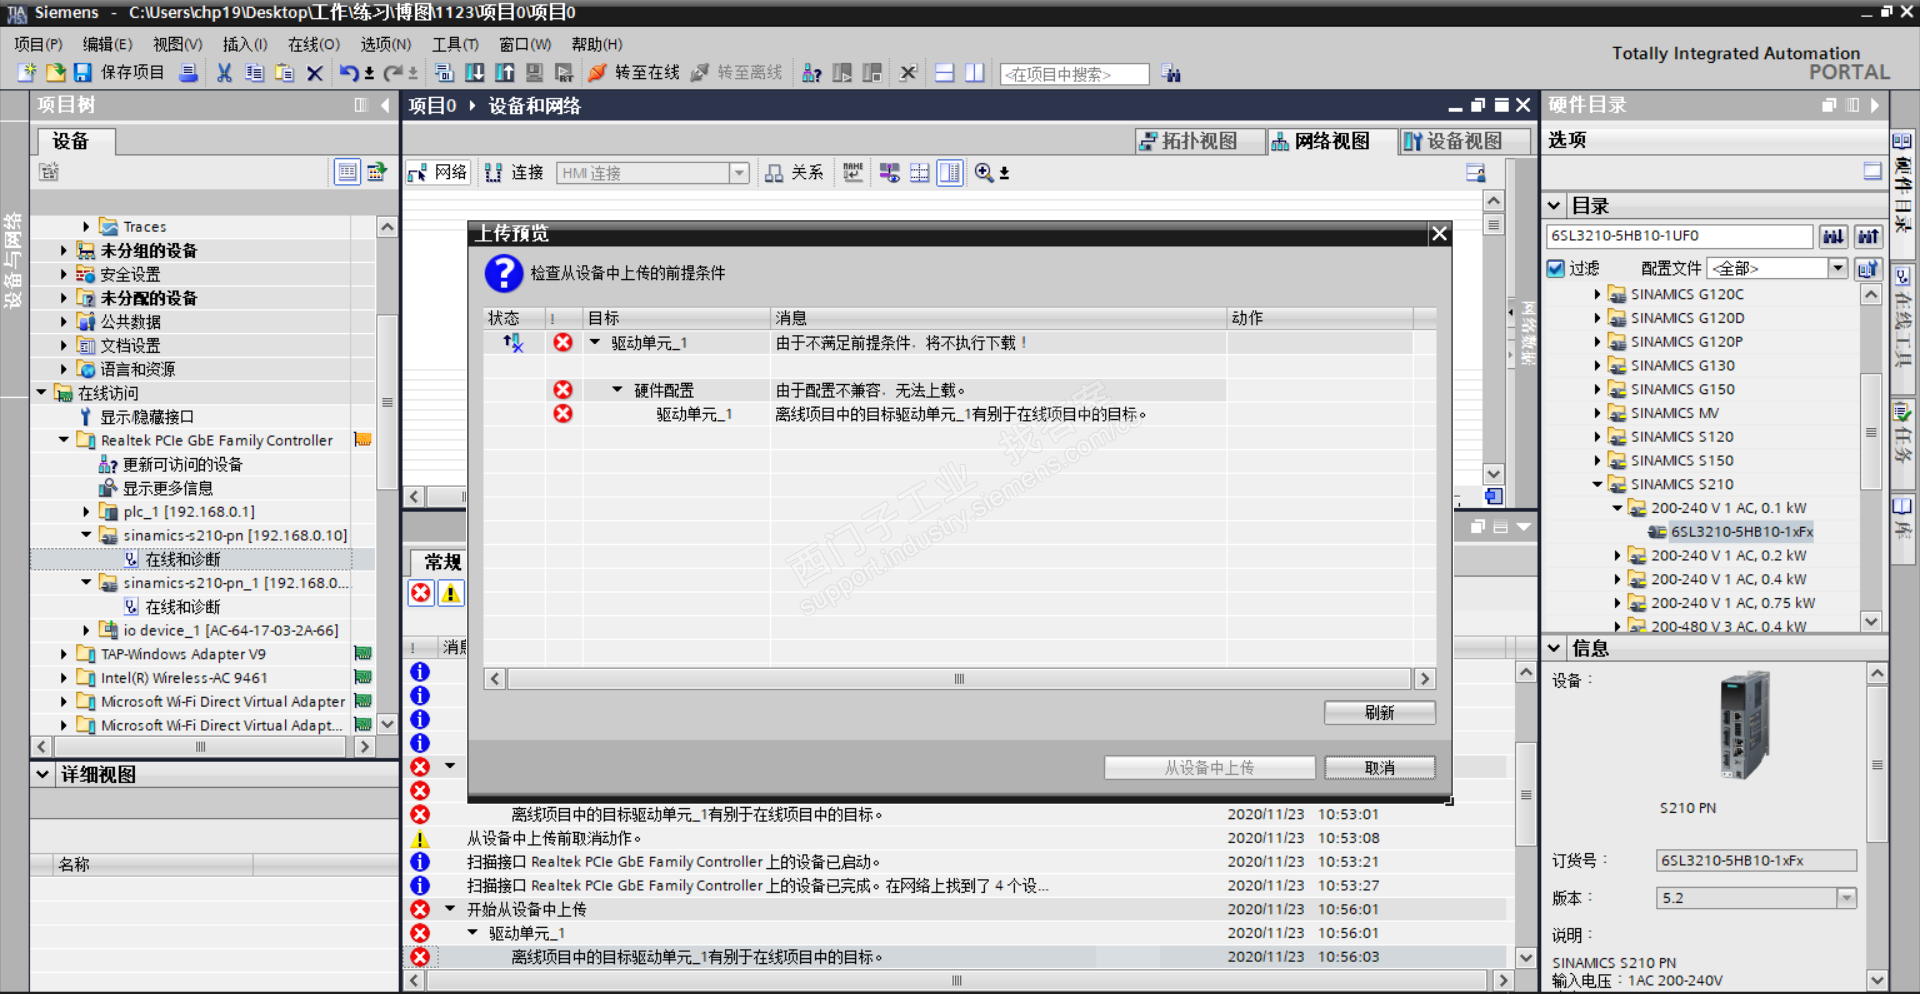Click the compile icon in main toolbar

[445, 73]
